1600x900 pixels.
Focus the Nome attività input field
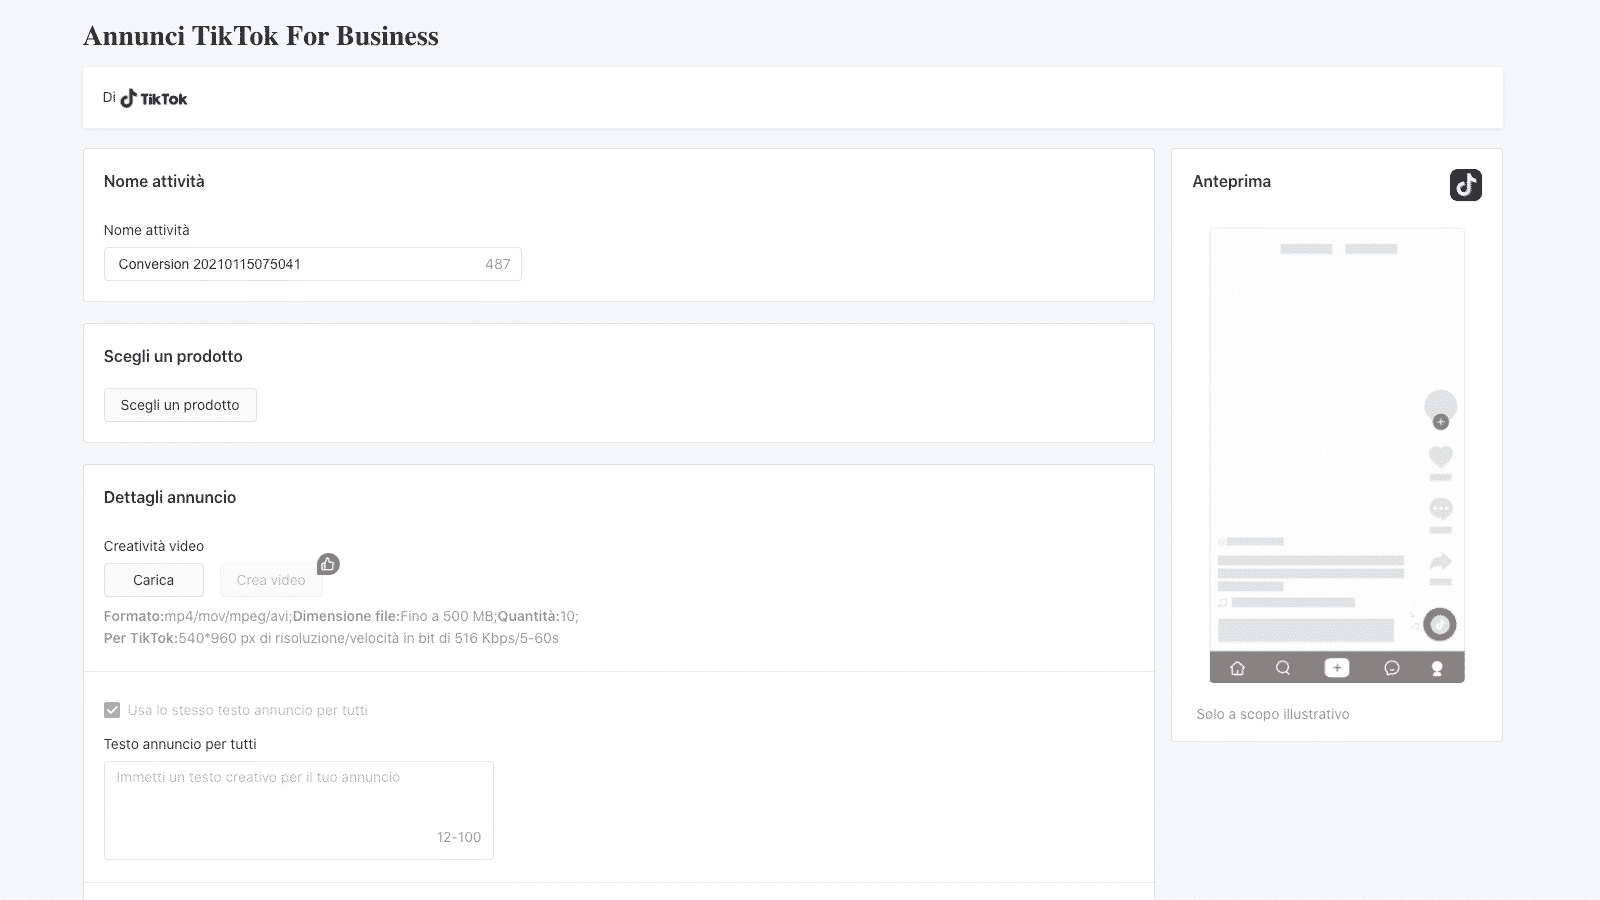(313, 264)
